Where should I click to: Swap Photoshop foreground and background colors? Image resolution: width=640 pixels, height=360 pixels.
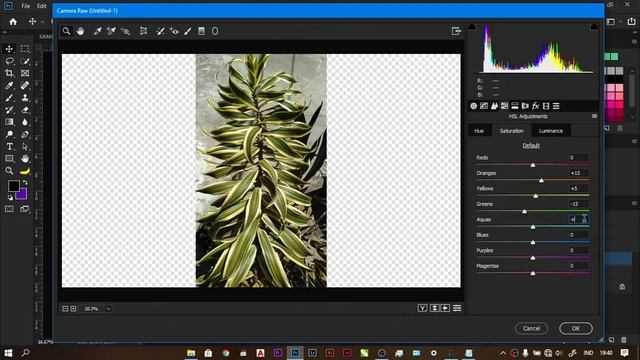pyautogui.click(x=25, y=182)
